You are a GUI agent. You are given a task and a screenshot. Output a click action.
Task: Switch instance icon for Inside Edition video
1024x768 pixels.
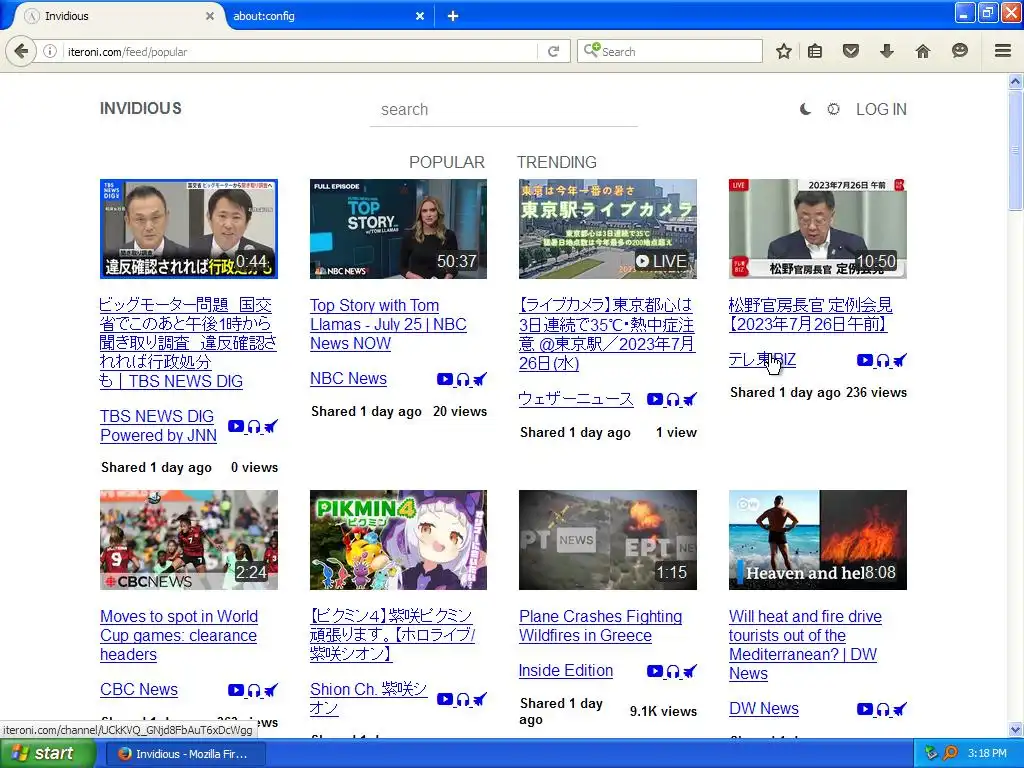[x=690, y=671]
